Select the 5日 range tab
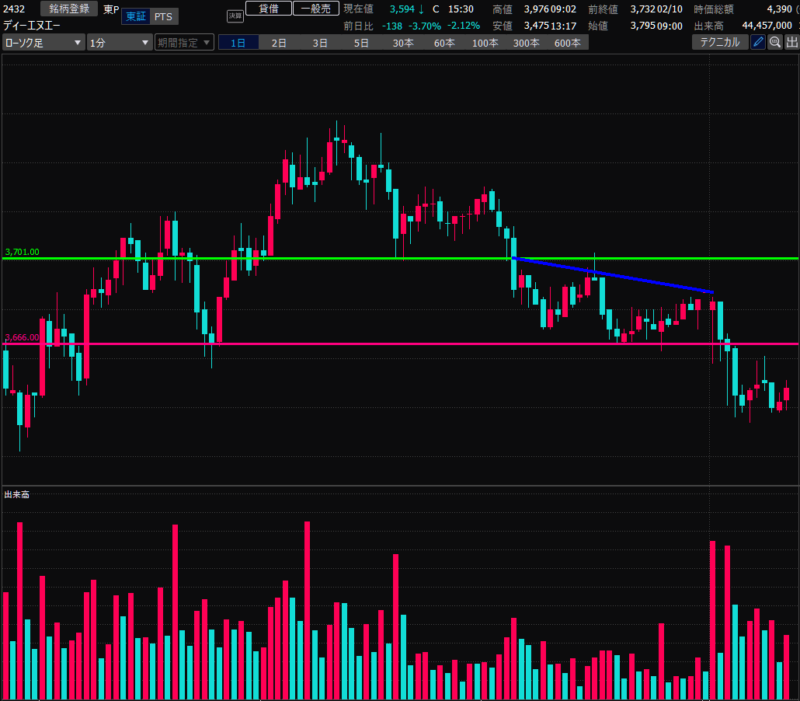This screenshot has width=800, height=701. tap(361, 43)
